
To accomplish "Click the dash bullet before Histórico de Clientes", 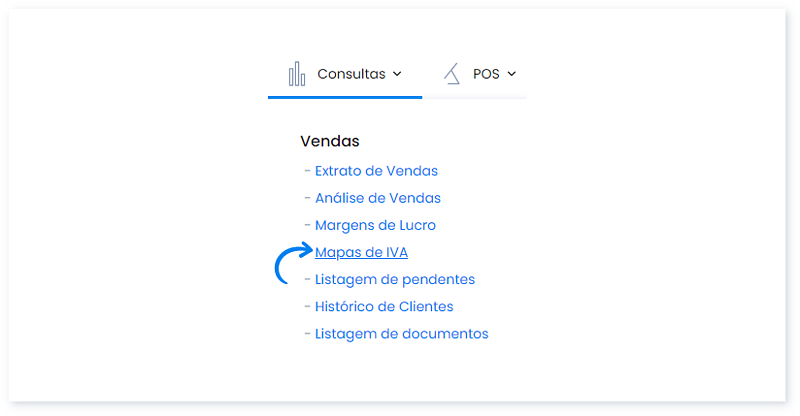I will (x=307, y=306).
